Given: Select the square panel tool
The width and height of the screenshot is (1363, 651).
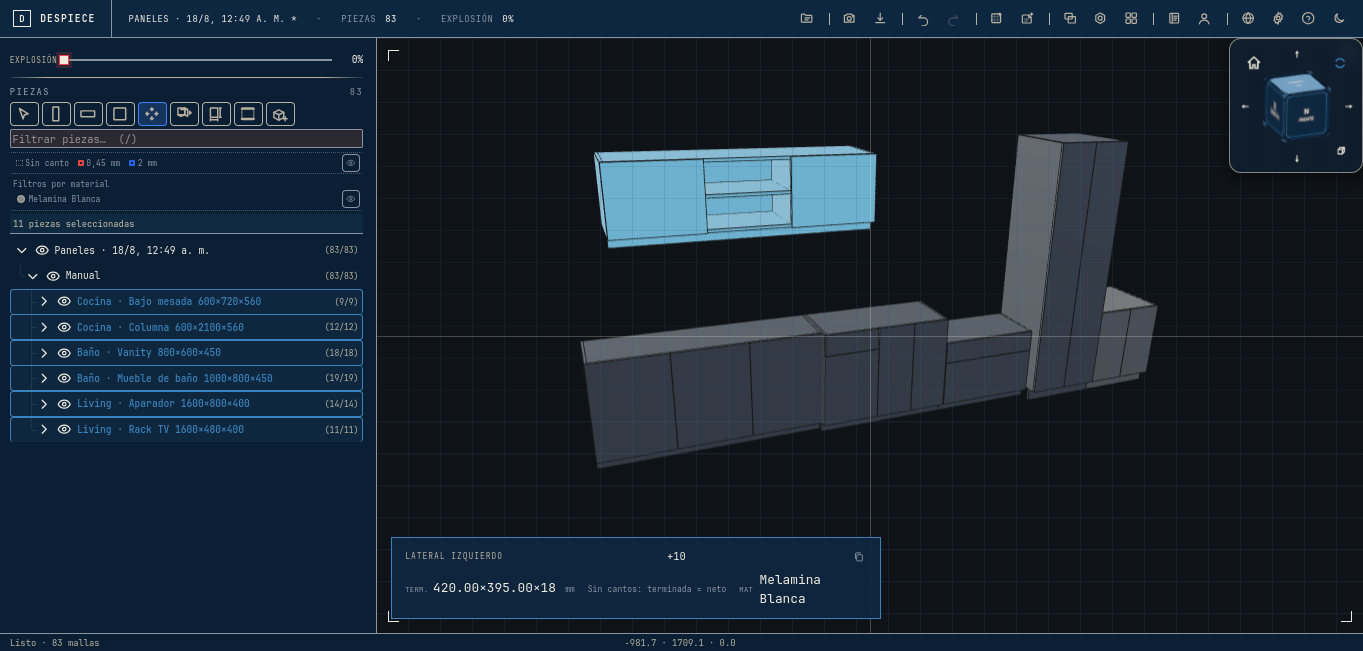Looking at the screenshot, I should pyautogui.click(x=120, y=114).
